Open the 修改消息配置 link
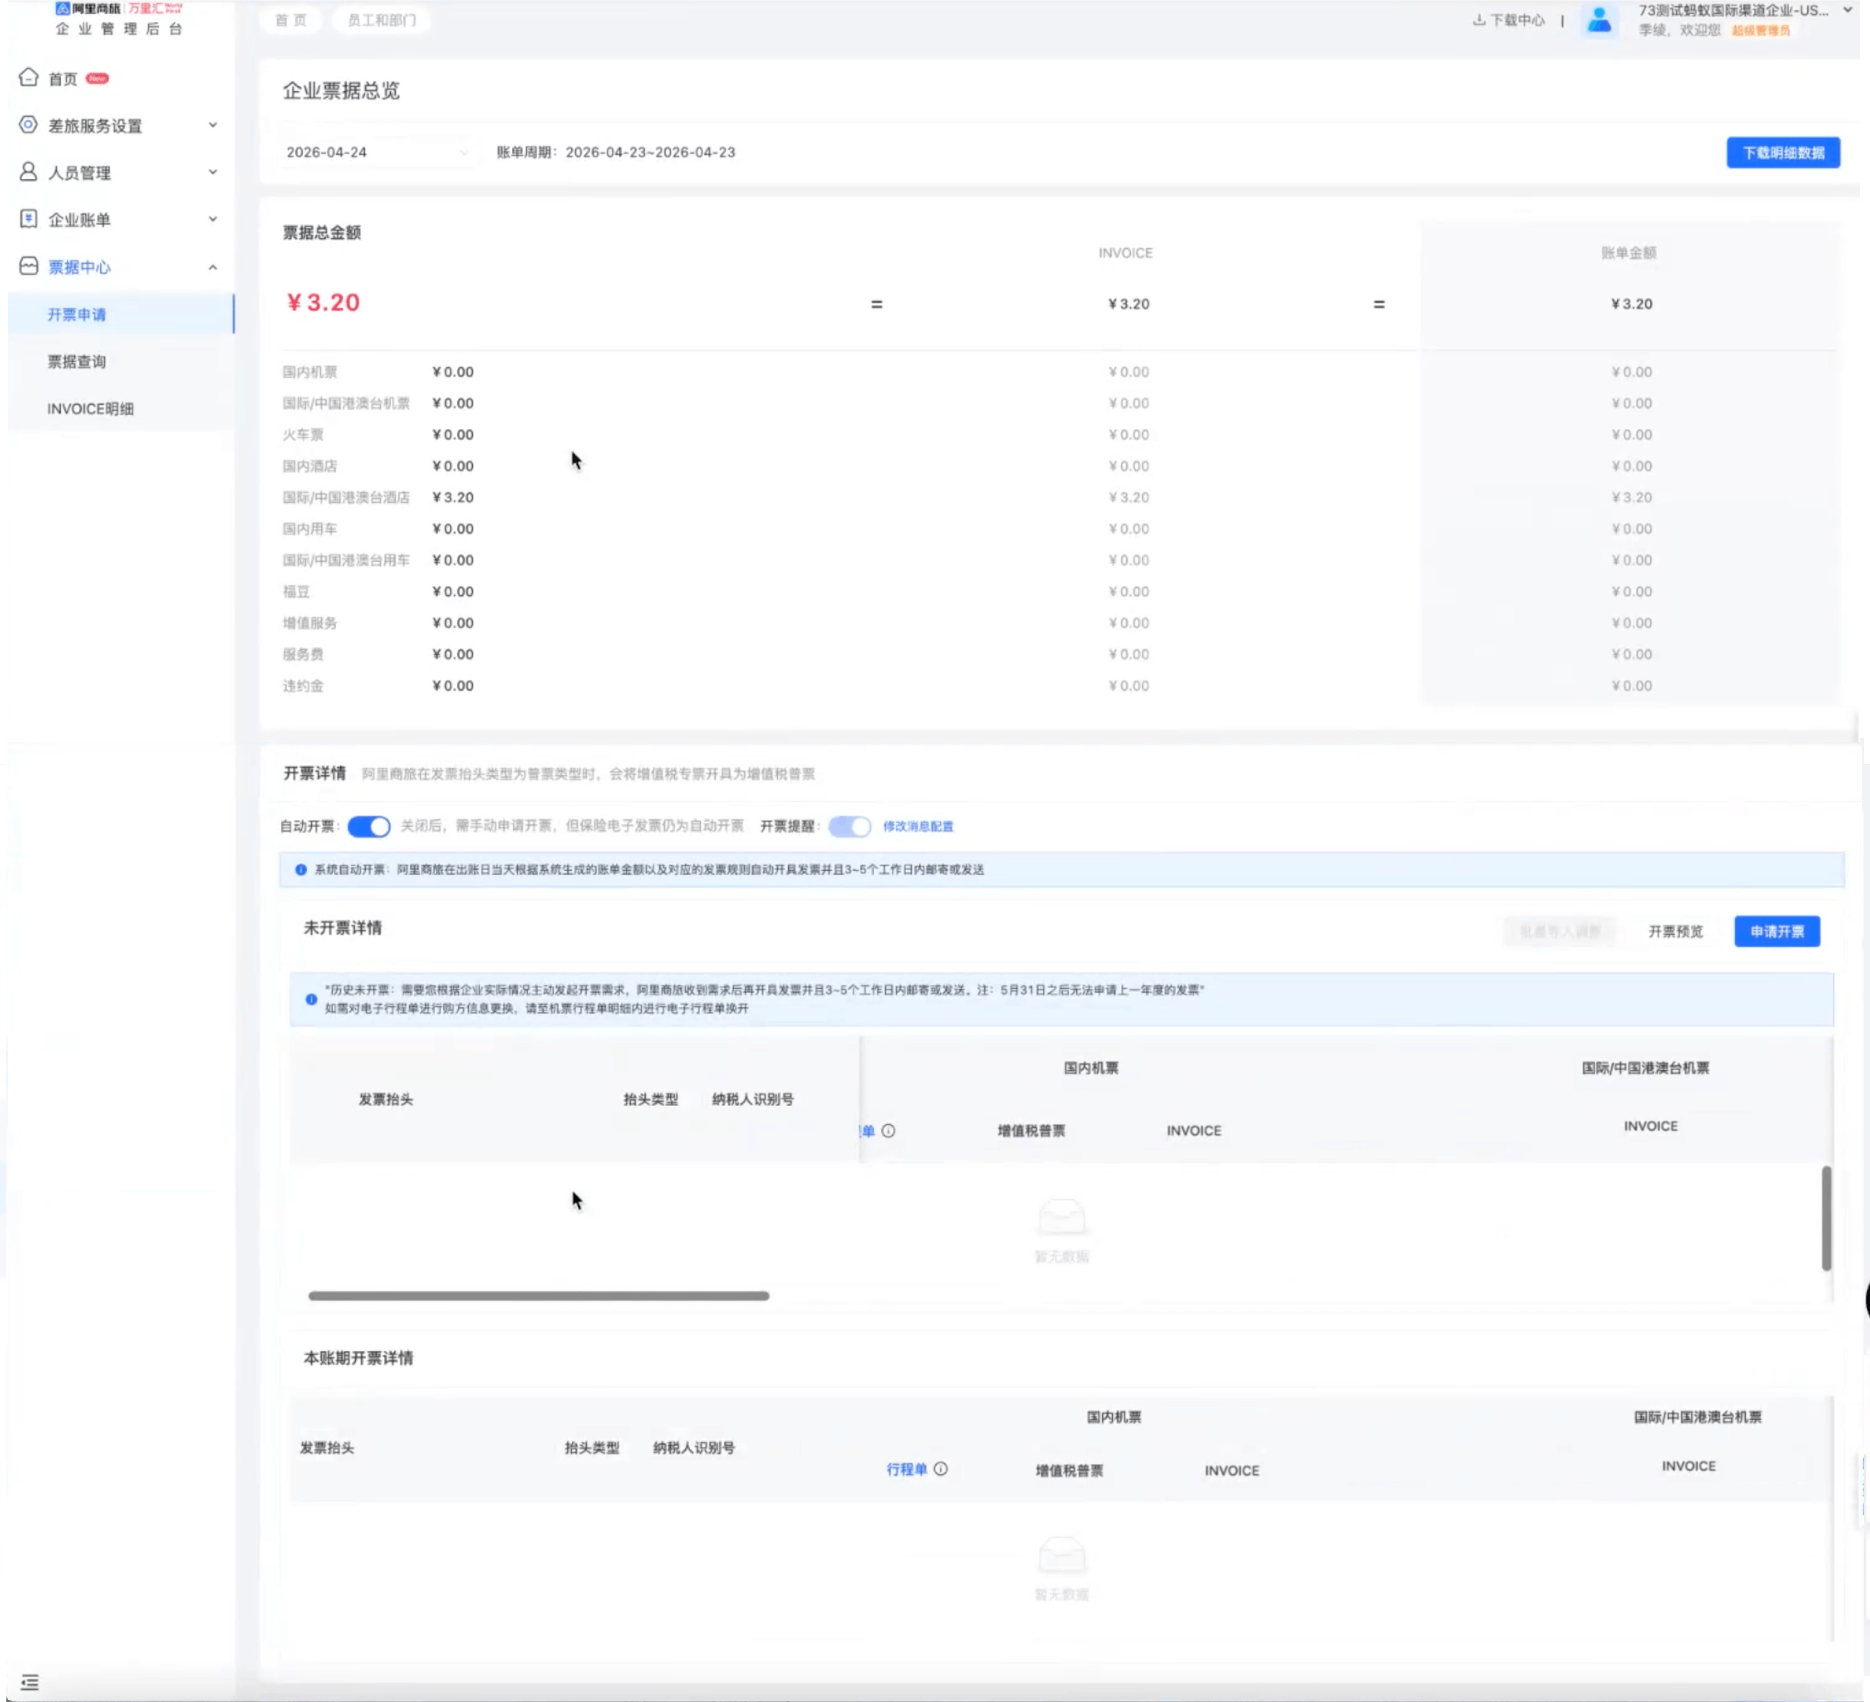Screen dimensions: 1870x1702 click(x=918, y=826)
